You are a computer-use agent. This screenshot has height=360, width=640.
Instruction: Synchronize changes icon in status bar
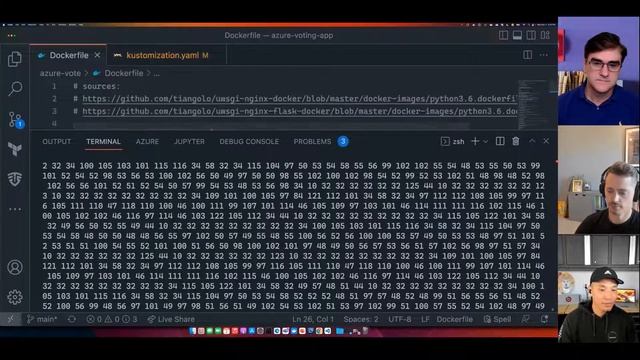pyautogui.click(x=72, y=319)
